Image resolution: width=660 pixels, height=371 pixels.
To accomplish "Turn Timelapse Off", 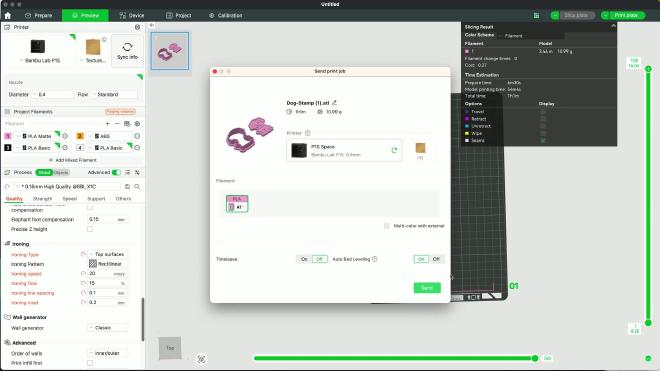I will [x=319, y=259].
